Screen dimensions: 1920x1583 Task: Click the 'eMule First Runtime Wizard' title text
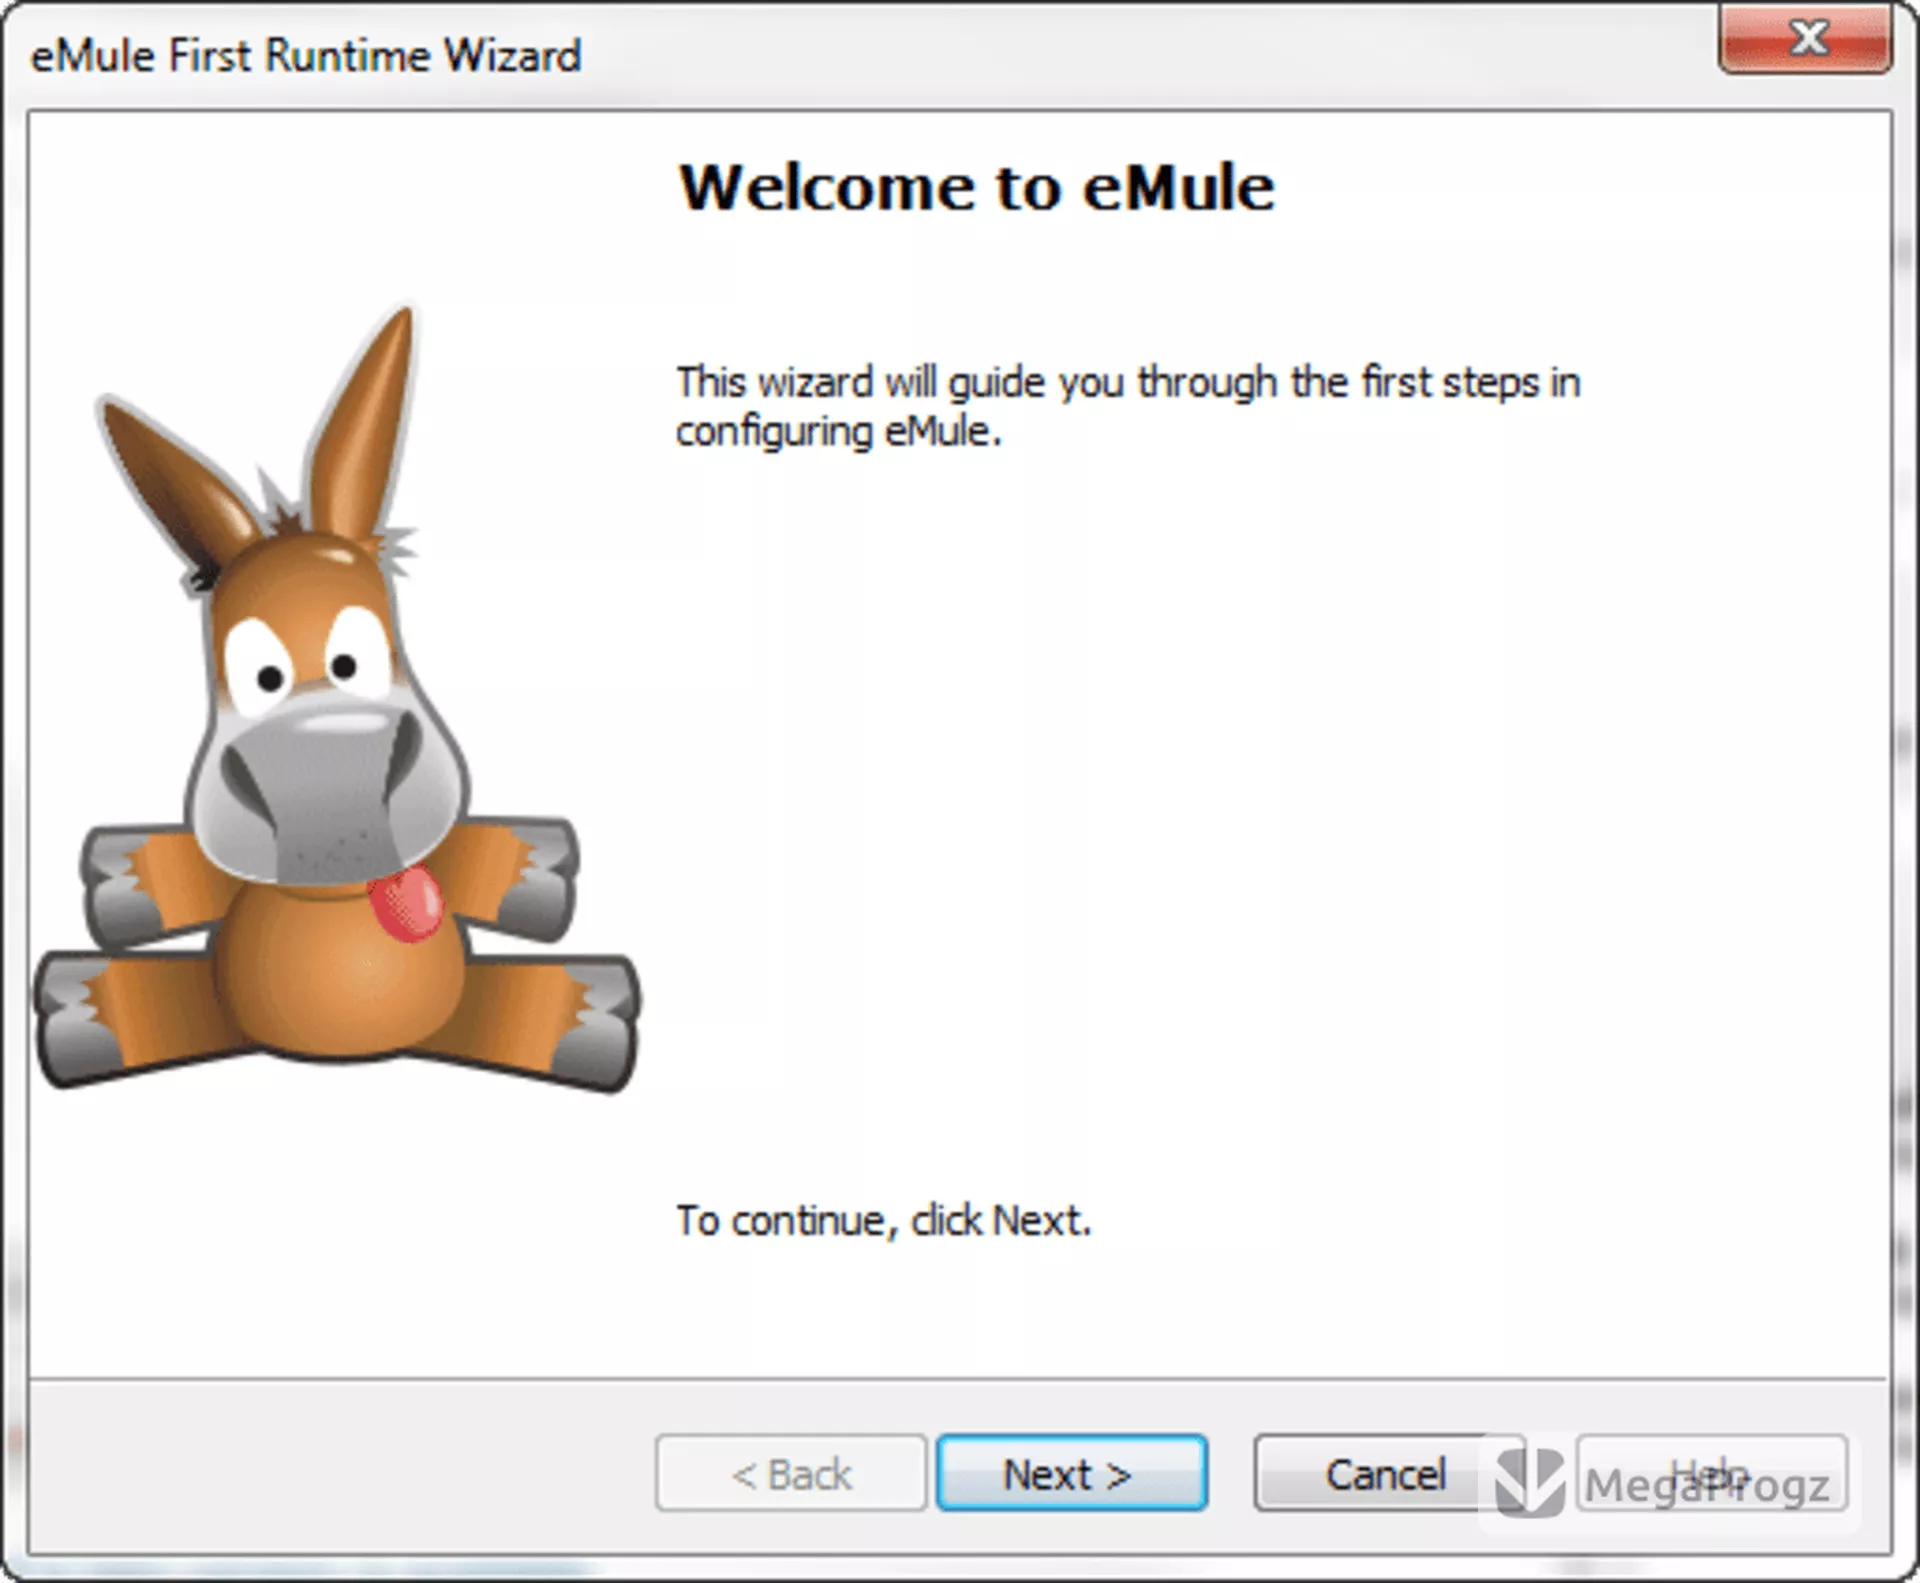(x=306, y=55)
